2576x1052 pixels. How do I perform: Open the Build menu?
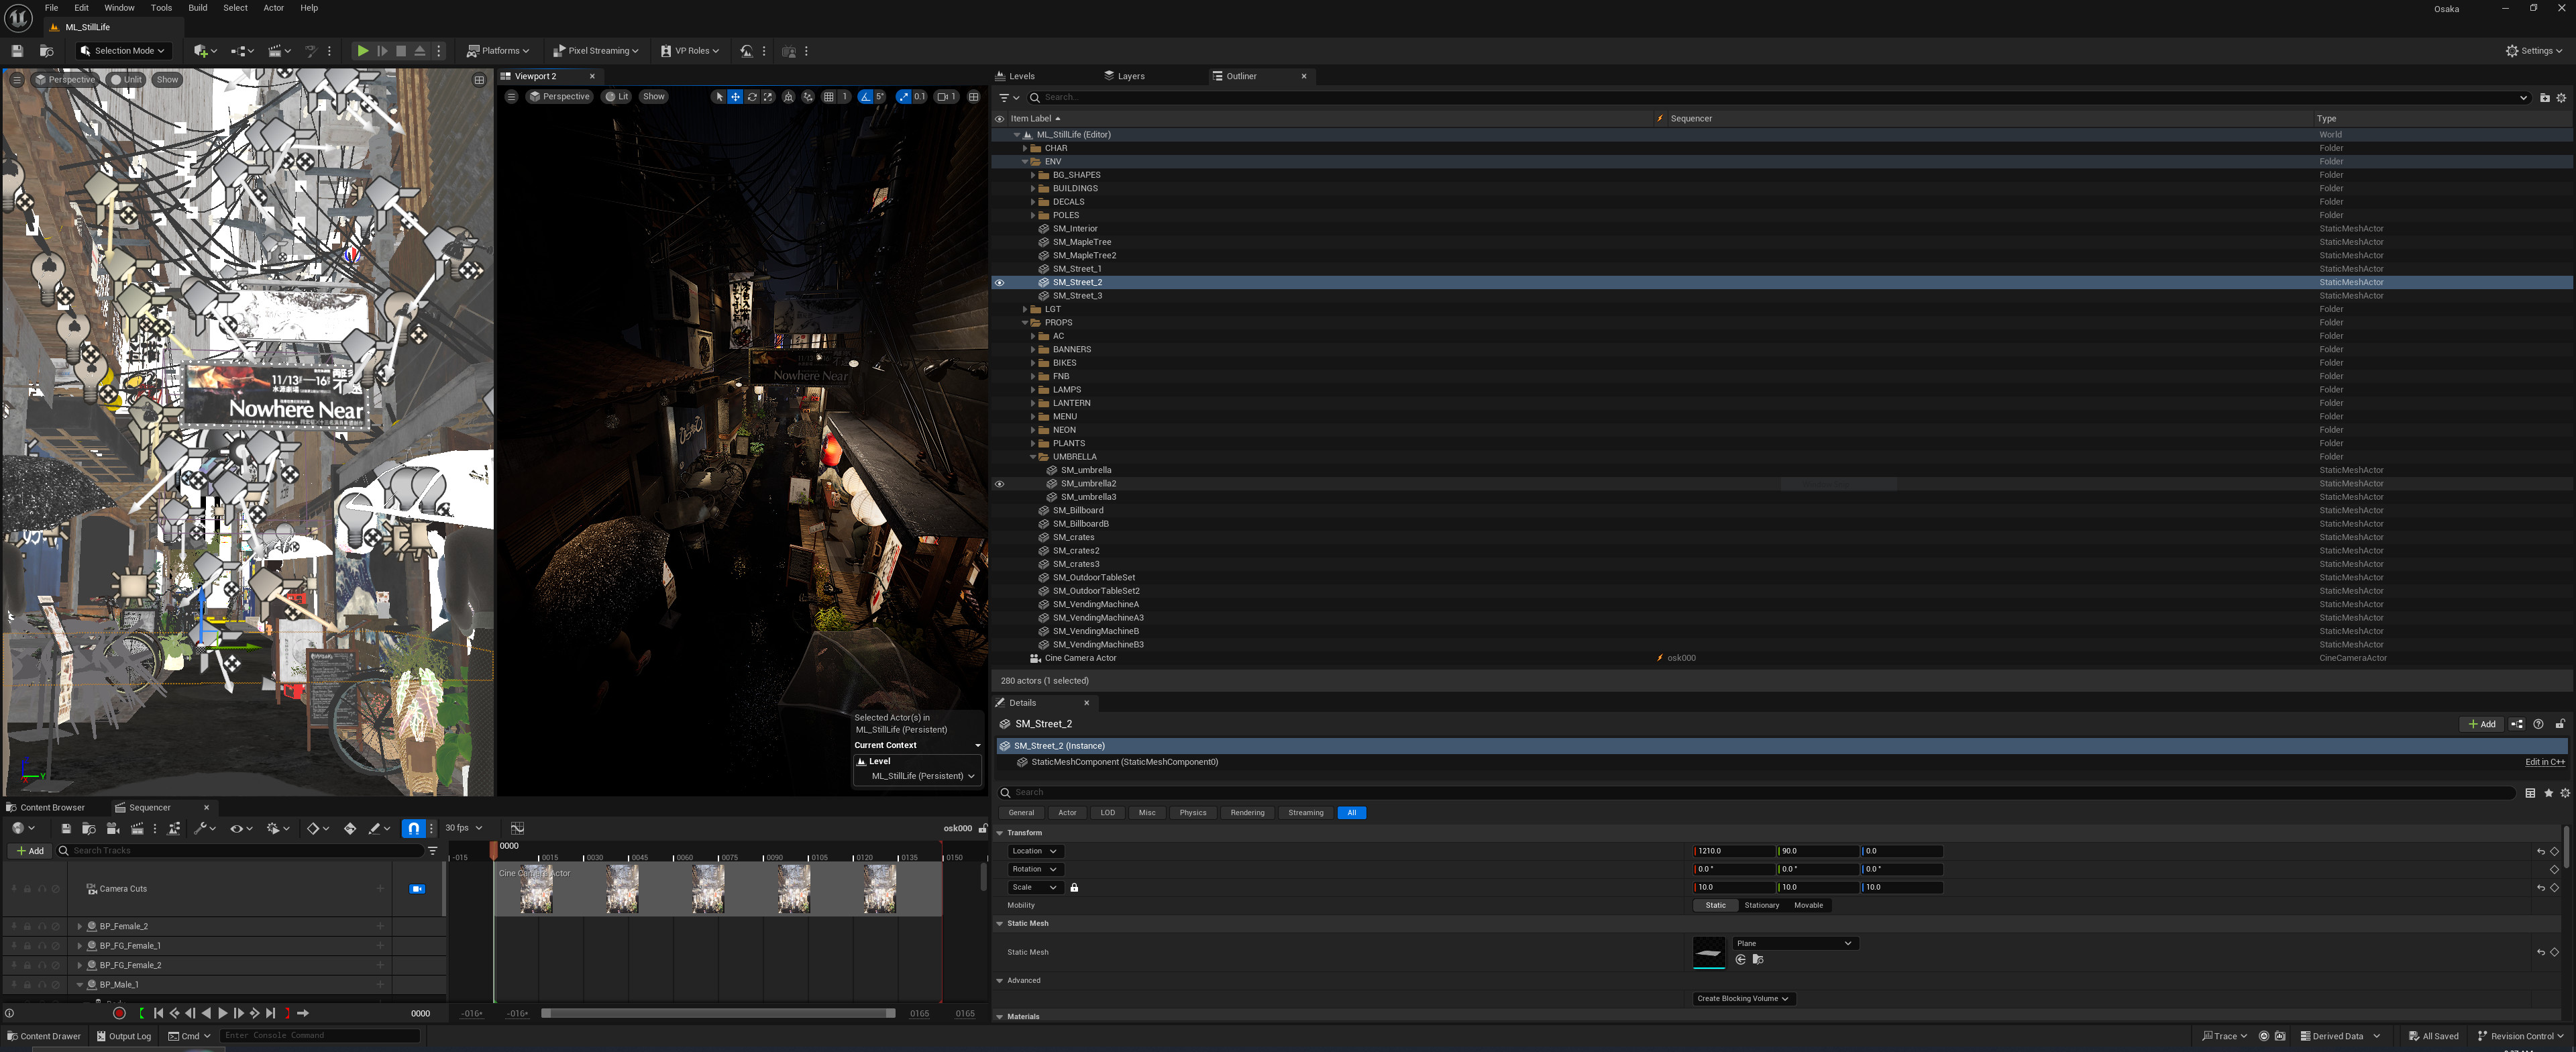(x=198, y=8)
